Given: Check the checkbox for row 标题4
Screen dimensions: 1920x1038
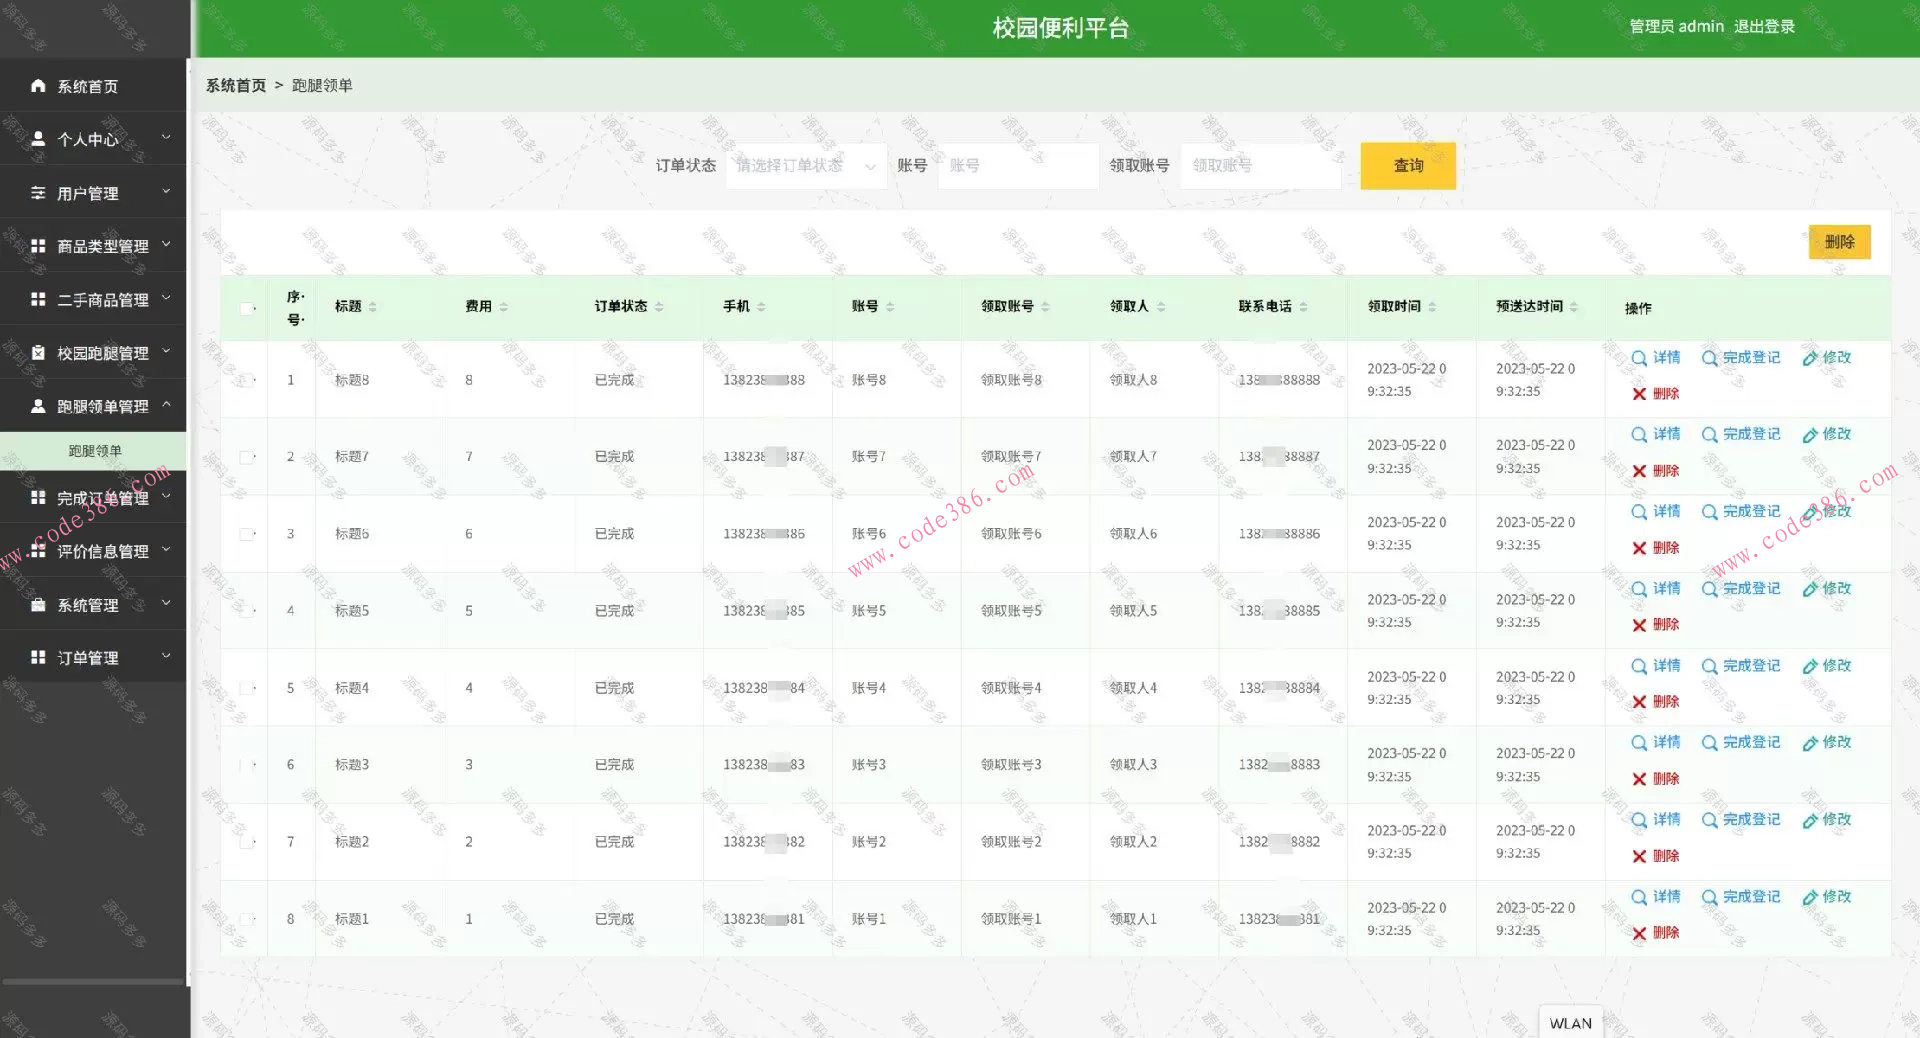Looking at the screenshot, I should tap(247, 688).
